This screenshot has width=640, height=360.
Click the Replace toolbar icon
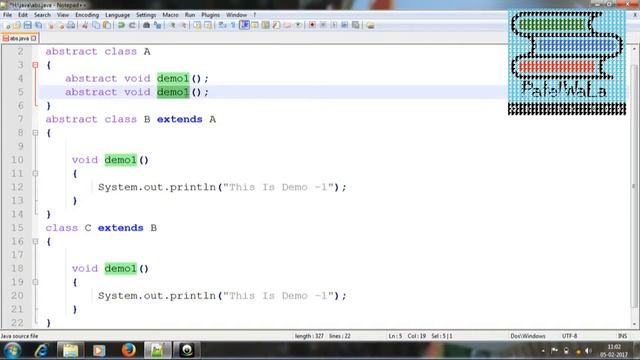coord(157,25)
